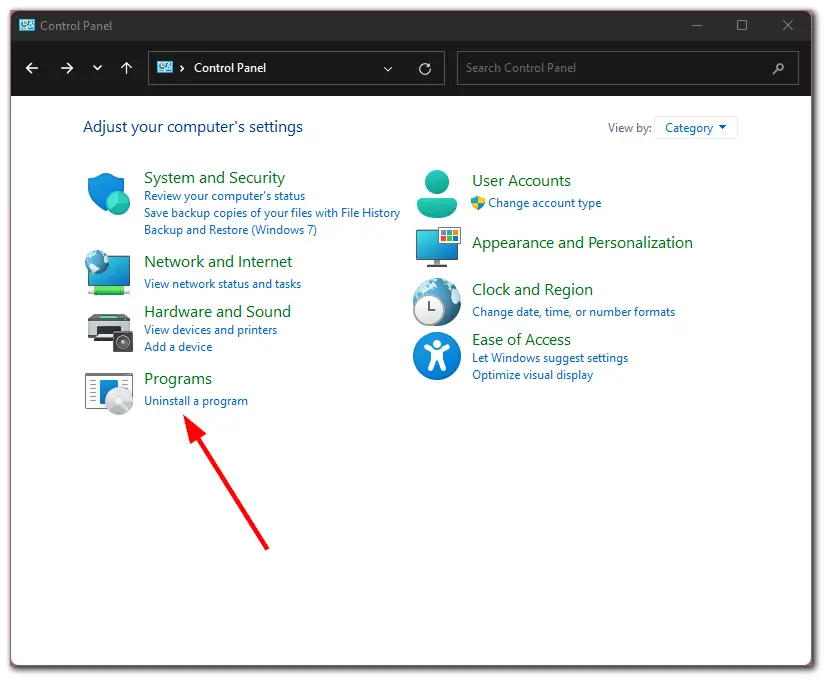Focus the Search Control Panel field
Viewport: 830px width, 684px height.
point(628,68)
